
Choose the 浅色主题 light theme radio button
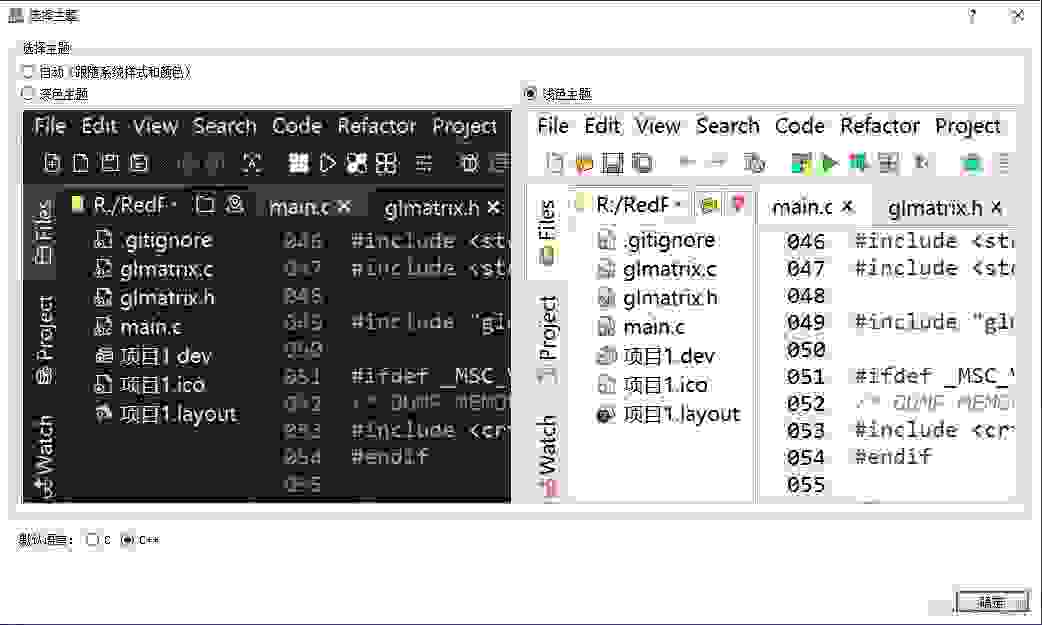tap(530, 94)
